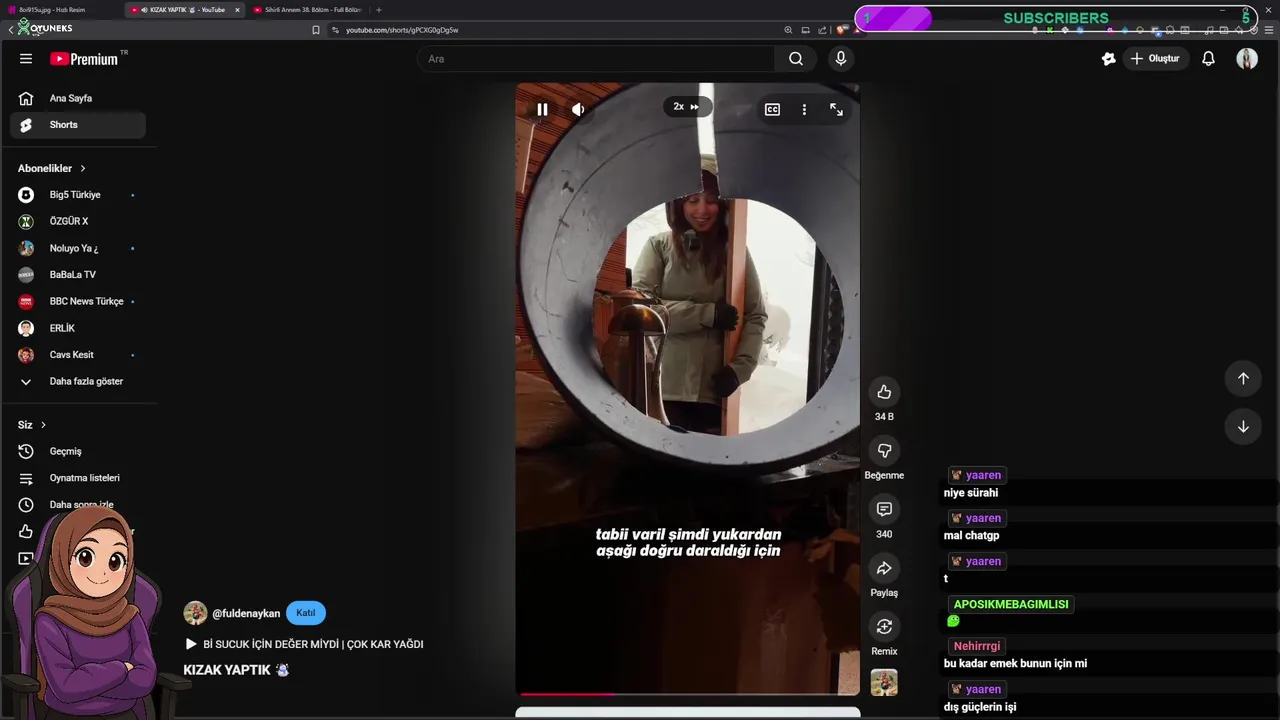The width and height of the screenshot is (1280, 720).
Task: Open the account avatar menu
Action: click(1247, 59)
